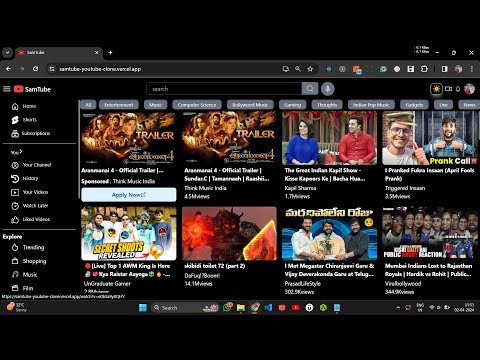
Task: Reload the page in Chrome
Action: pos(35,69)
